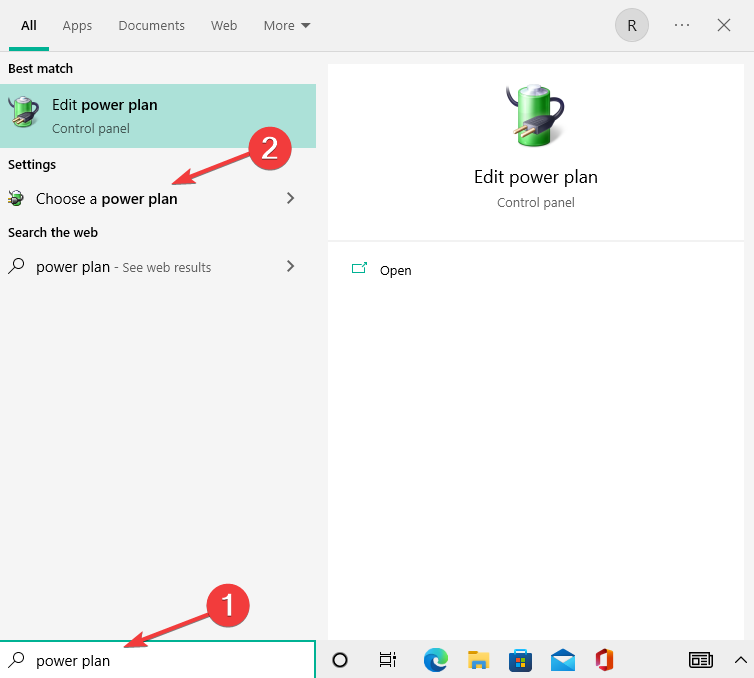Click the Settings section heading
This screenshot has width=754, height=678.
pyautogui.click(x=32, y=164)
